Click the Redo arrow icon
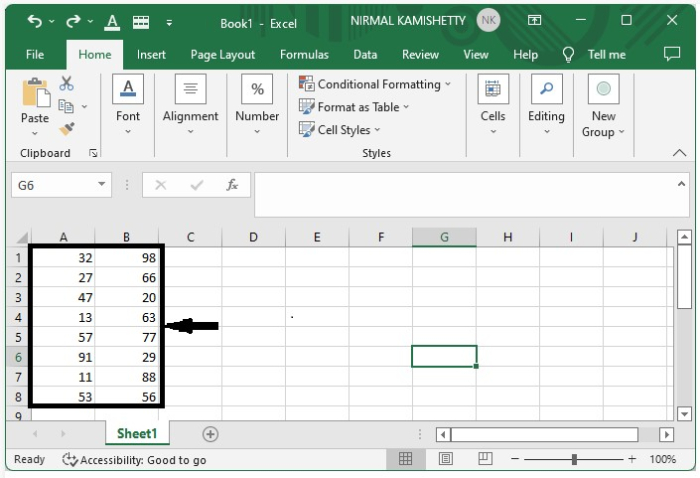Viewport: 700px width, 478px height. click(x=73, y=21)
